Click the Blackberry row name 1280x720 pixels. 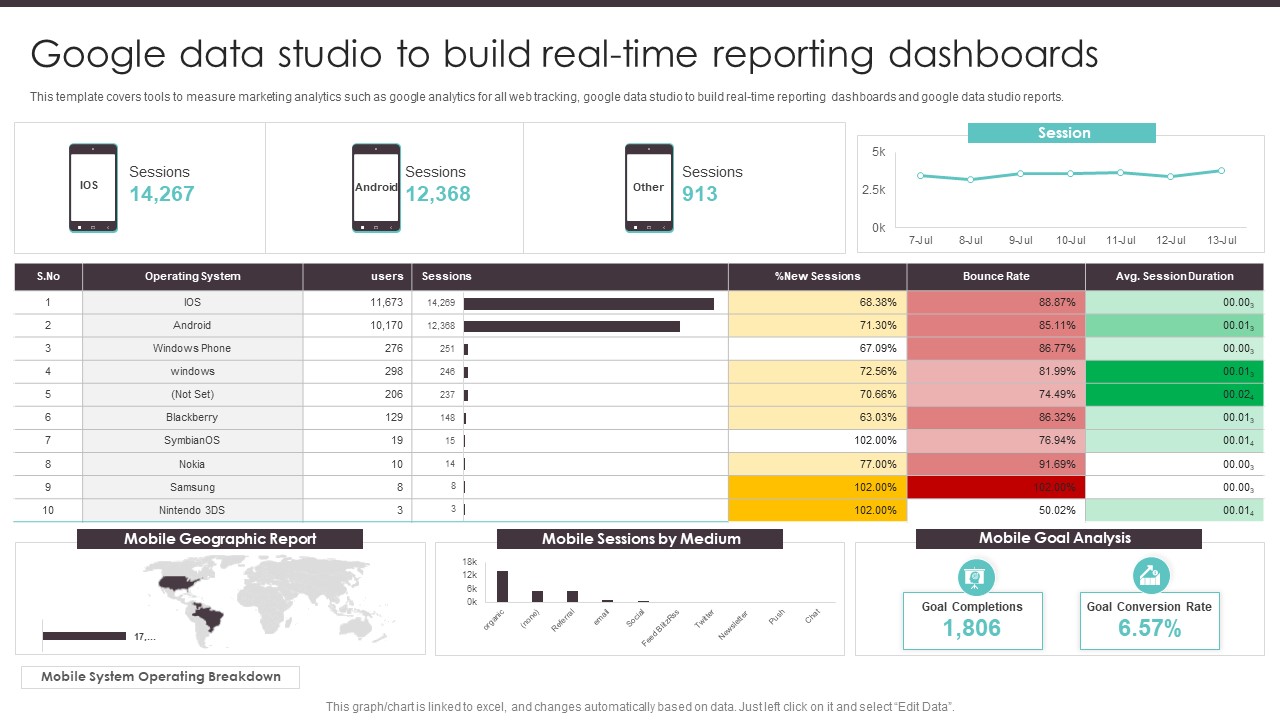(192, 417)
